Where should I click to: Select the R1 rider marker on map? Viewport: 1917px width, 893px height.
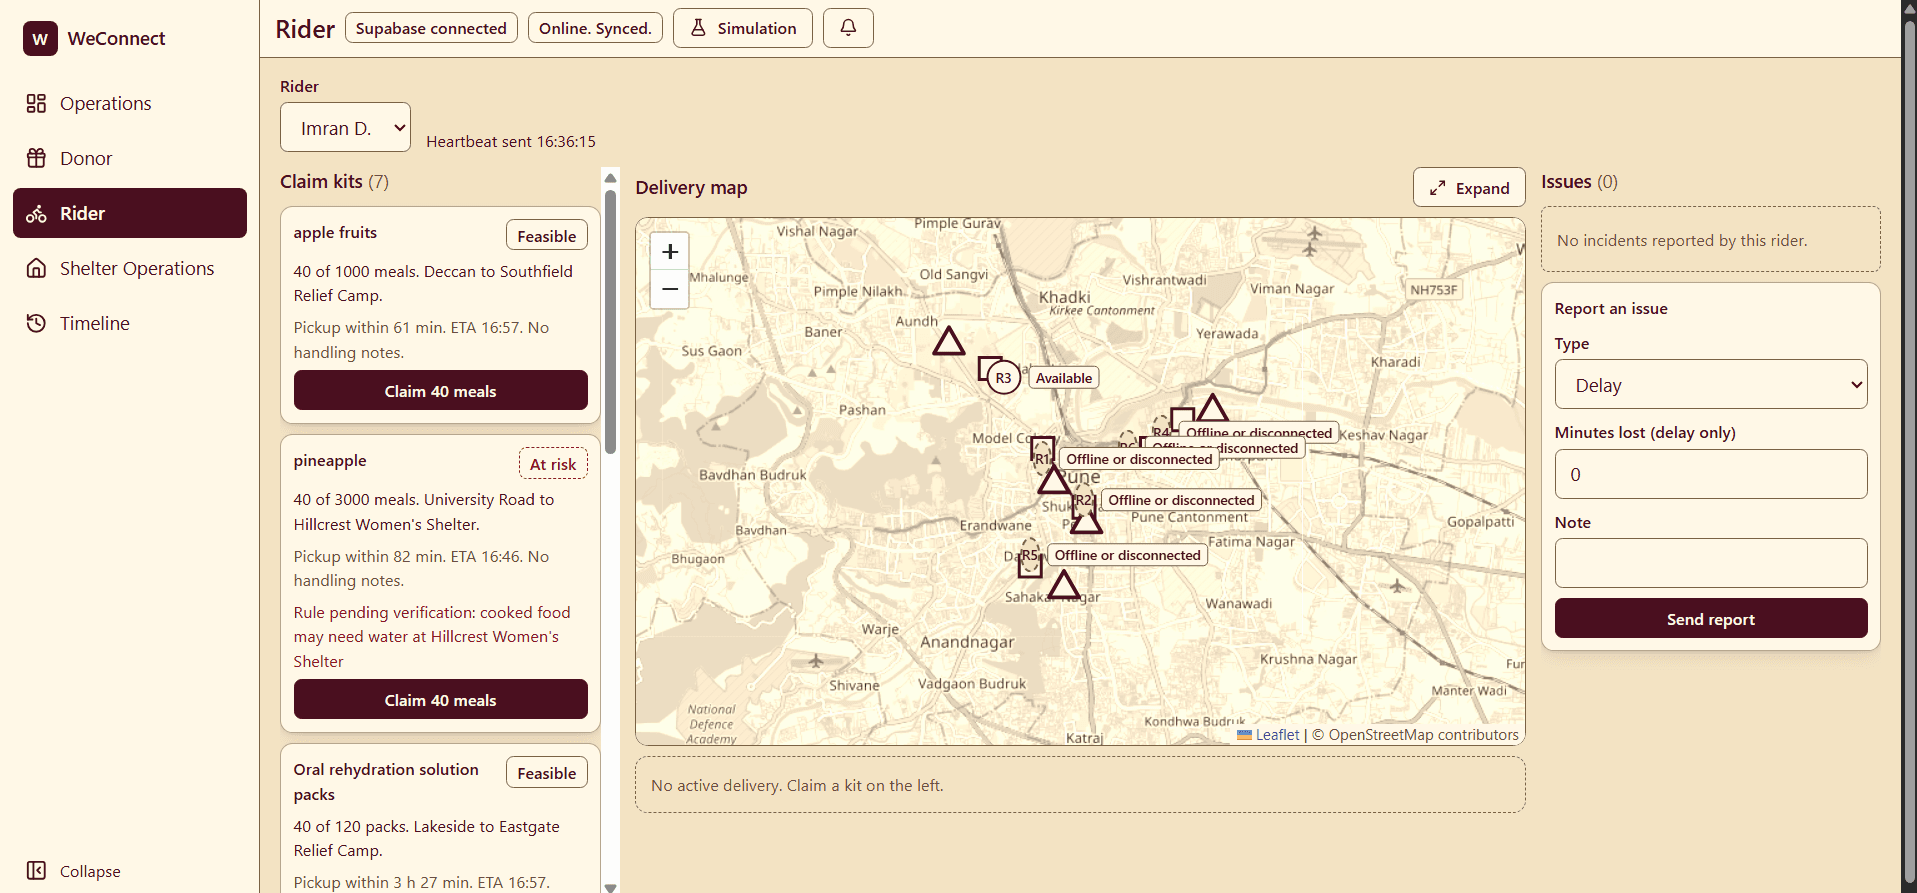pos(1042,459)
